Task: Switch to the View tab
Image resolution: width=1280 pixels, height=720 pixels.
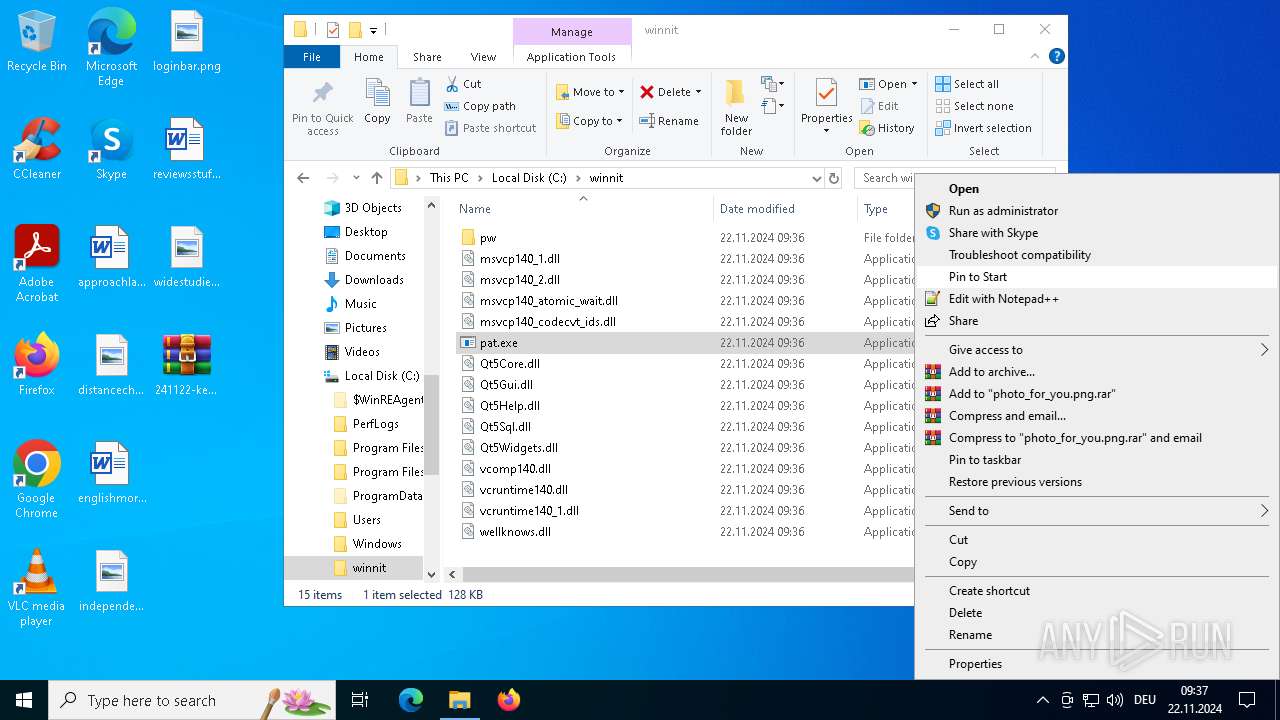Action: click(483, 57)
